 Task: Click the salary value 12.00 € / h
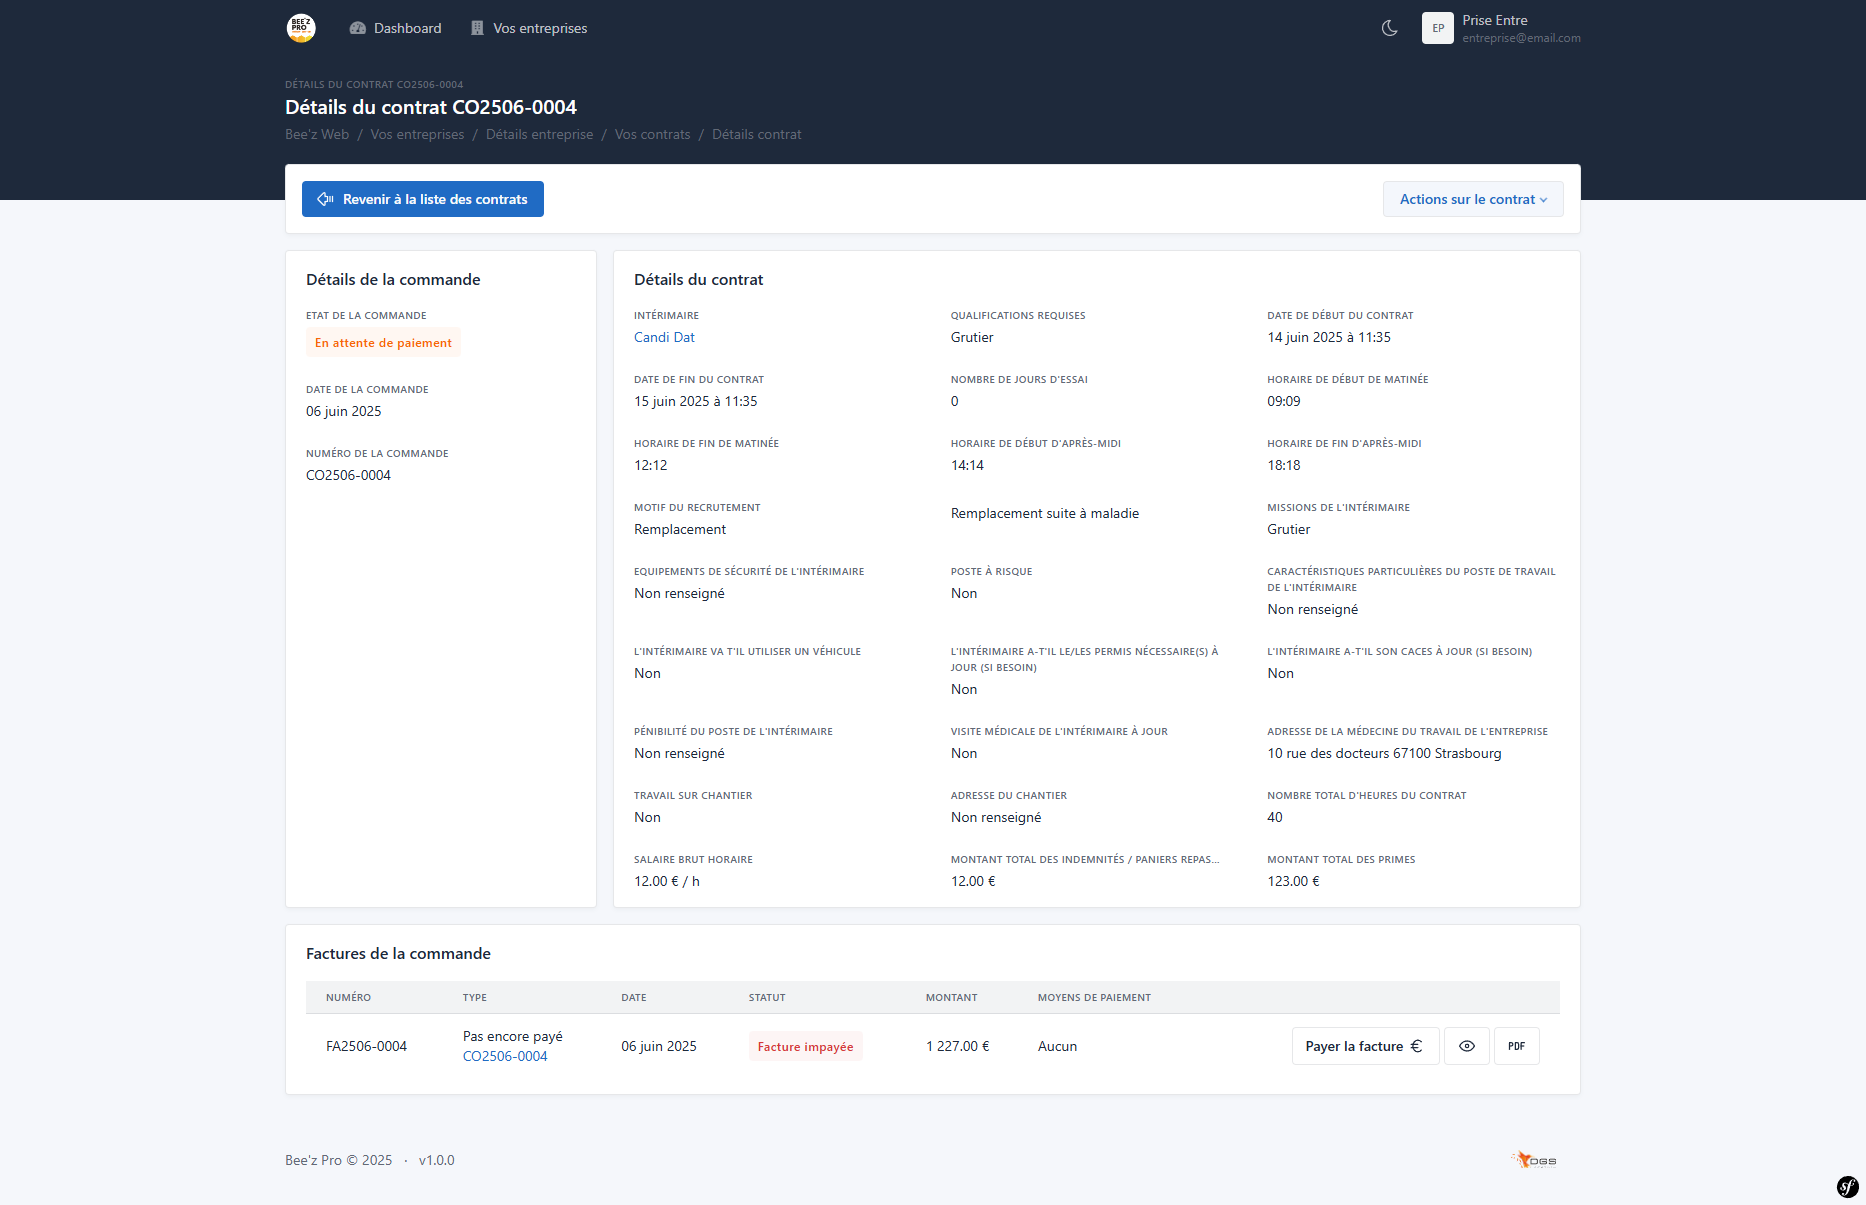tap(667, 881)
